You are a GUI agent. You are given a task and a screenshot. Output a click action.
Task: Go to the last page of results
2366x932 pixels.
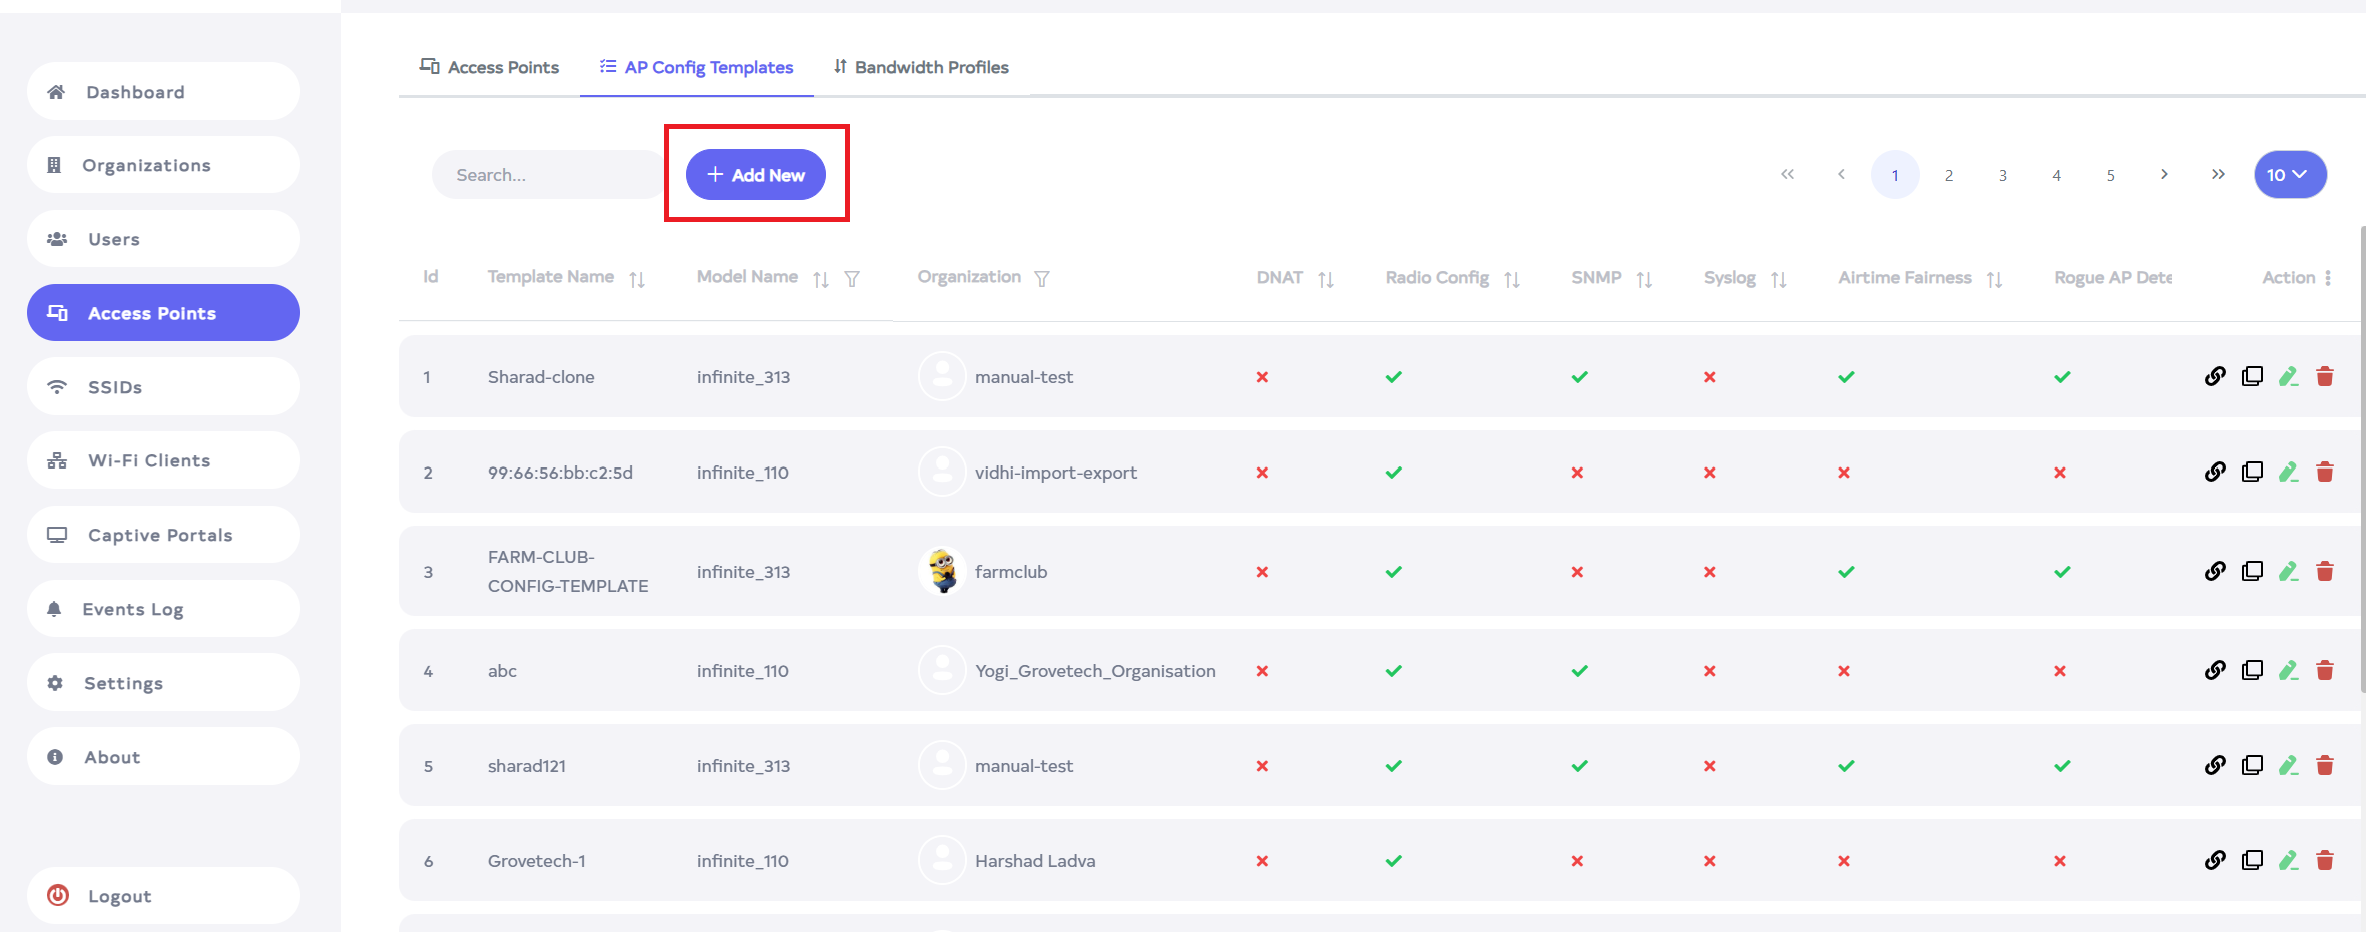click(x=2218, y=175)
